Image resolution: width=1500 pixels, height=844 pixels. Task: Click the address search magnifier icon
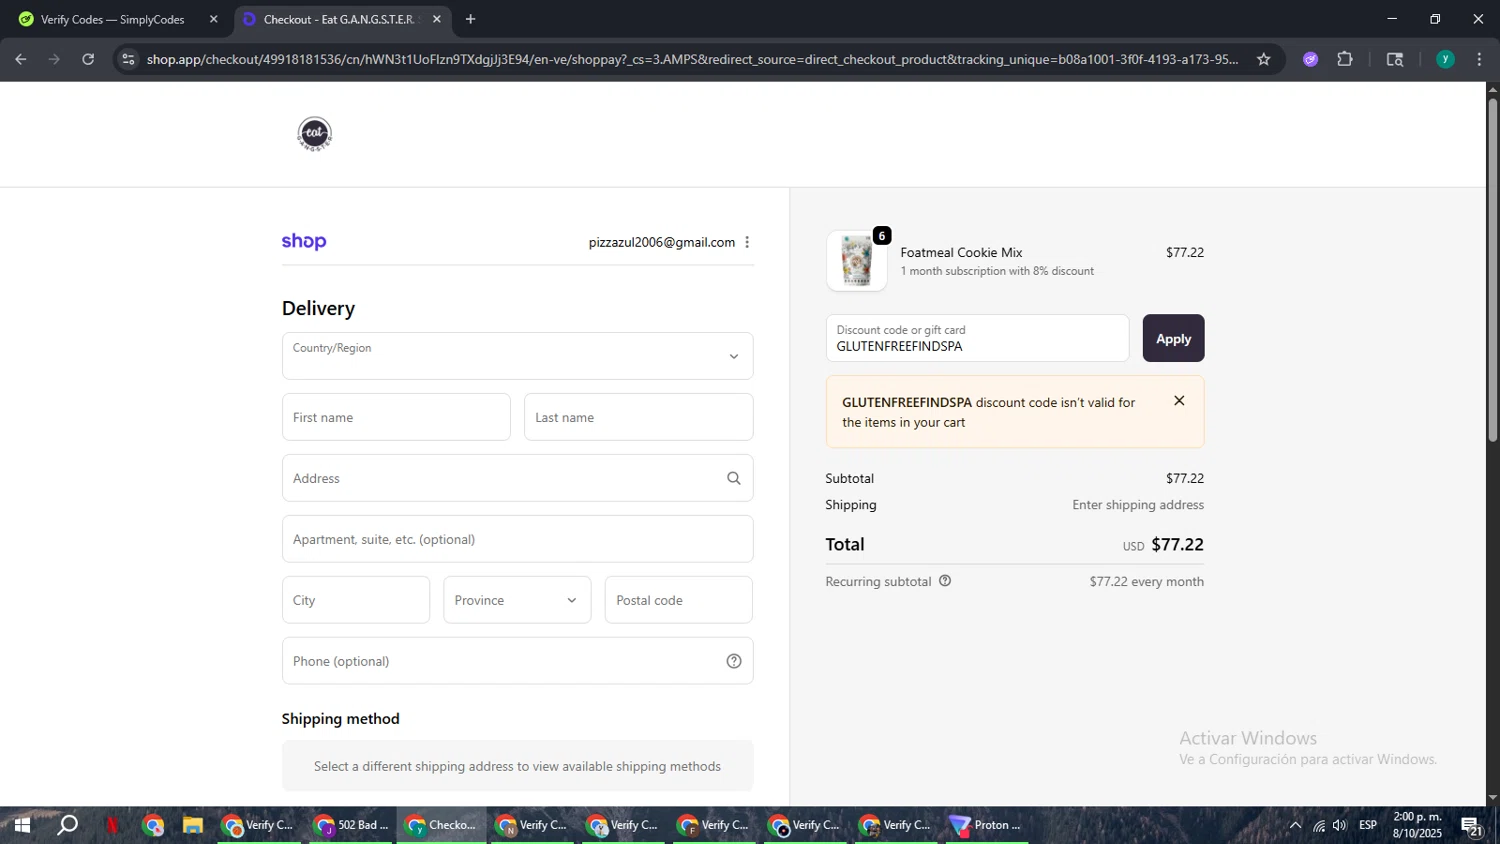pyautogui.click(x=734, y=478)
